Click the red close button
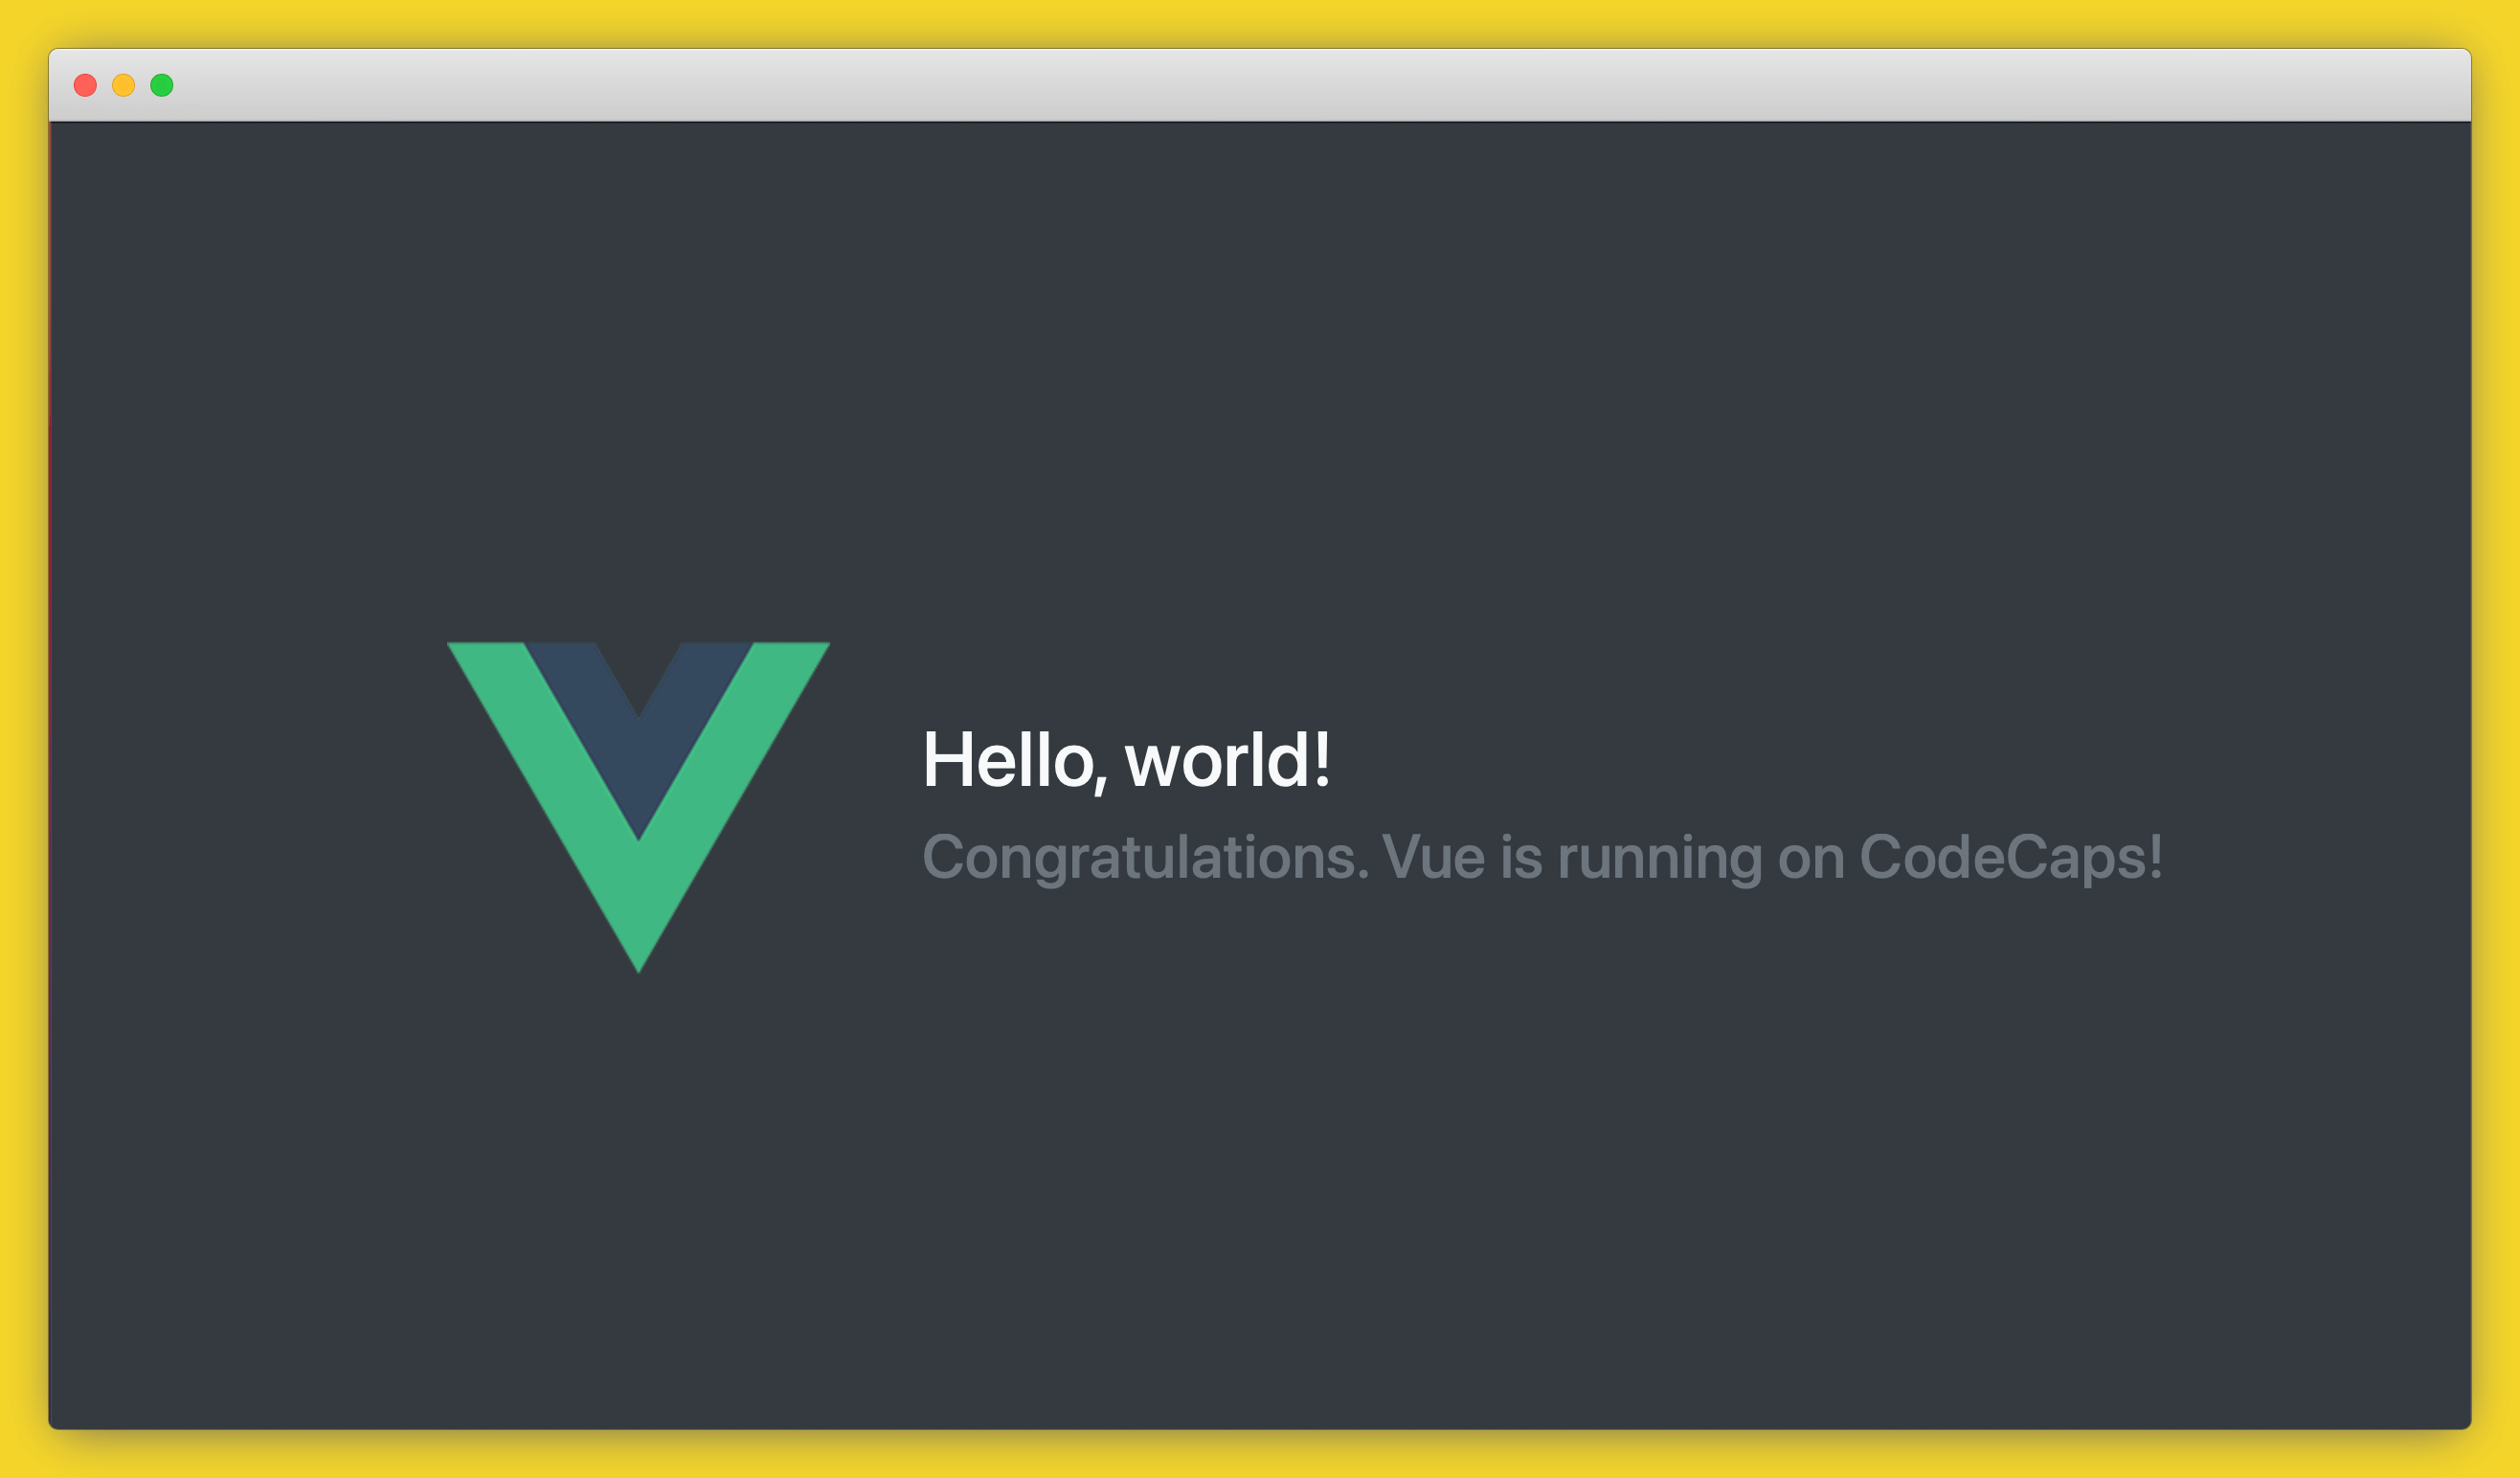This screenshot has height=1478, width=2520. (x=86, y=86)
